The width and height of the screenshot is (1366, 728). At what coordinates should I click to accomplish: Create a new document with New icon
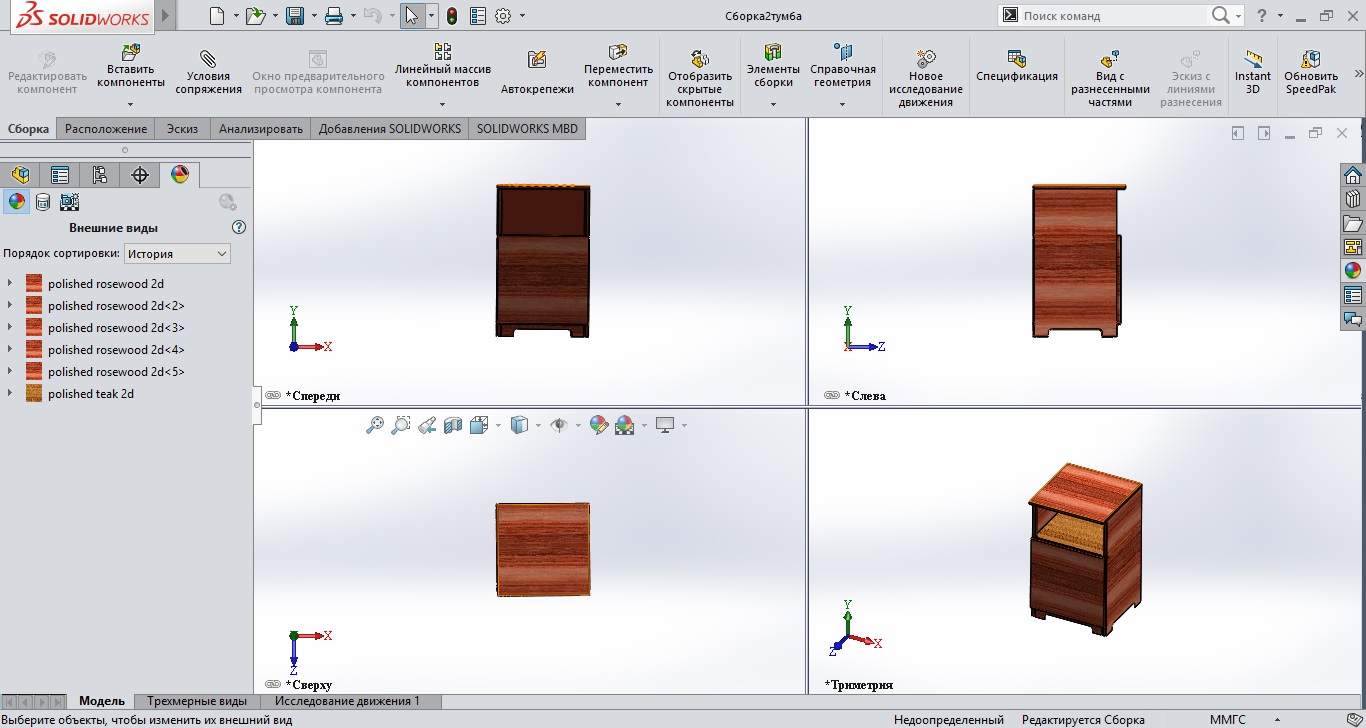coord(218,16)
